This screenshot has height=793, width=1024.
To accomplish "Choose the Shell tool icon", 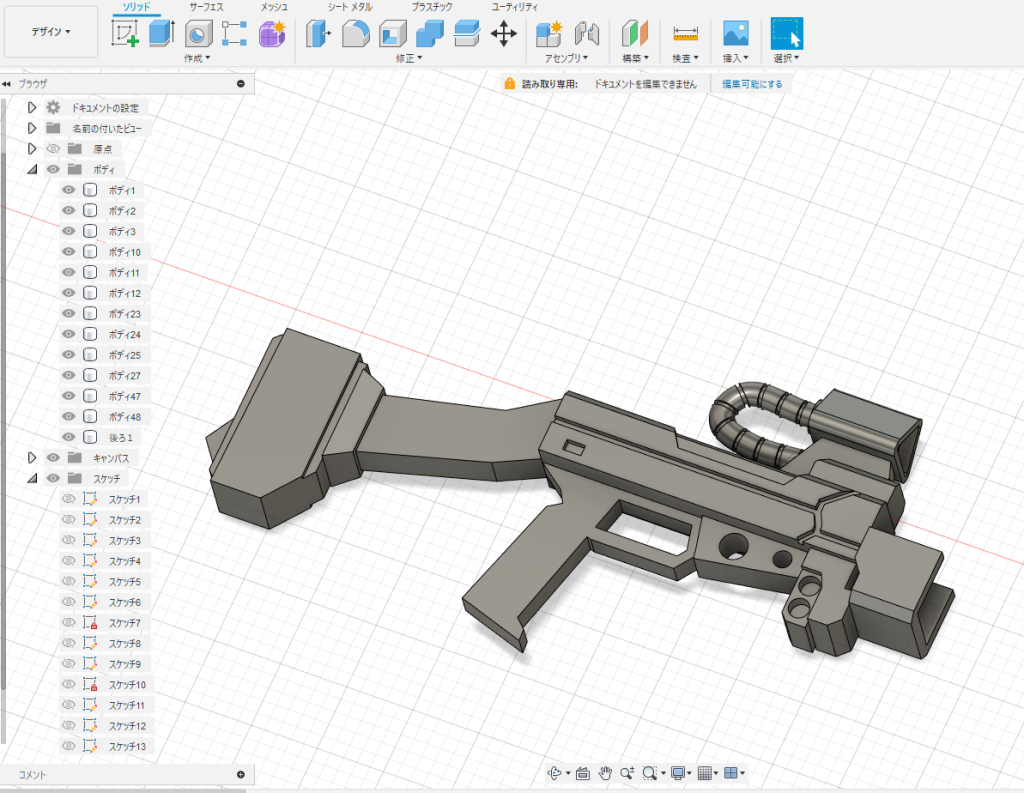I will pyautogui.click(x=392, y=34).
